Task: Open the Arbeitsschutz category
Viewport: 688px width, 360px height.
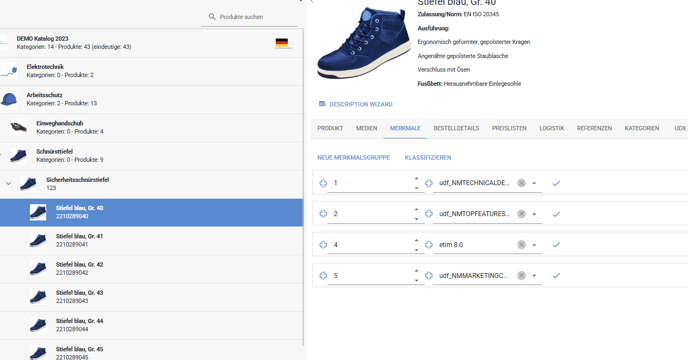Action: [x=151, y=99]
